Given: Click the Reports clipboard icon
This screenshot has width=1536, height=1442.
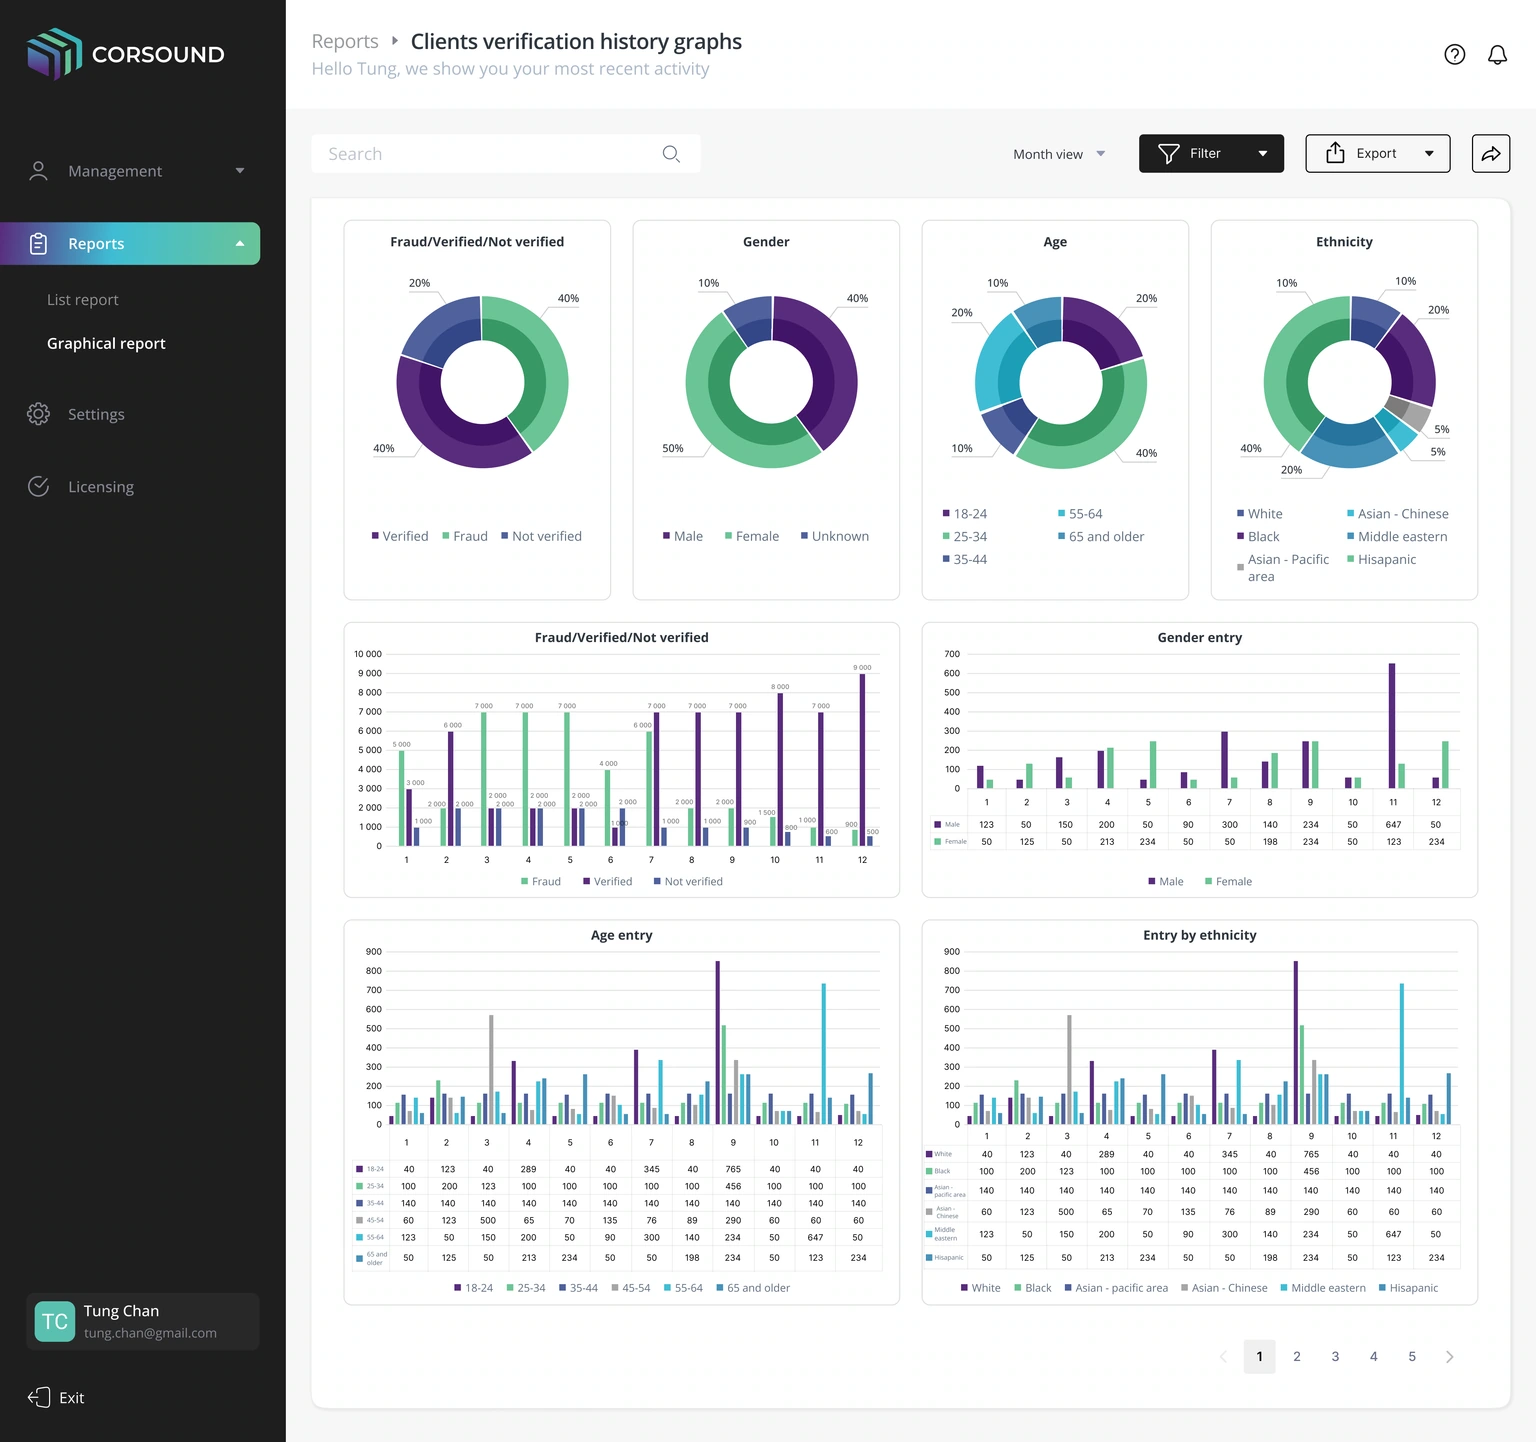Looking at the screenshot, I should (x=38, y=244).
